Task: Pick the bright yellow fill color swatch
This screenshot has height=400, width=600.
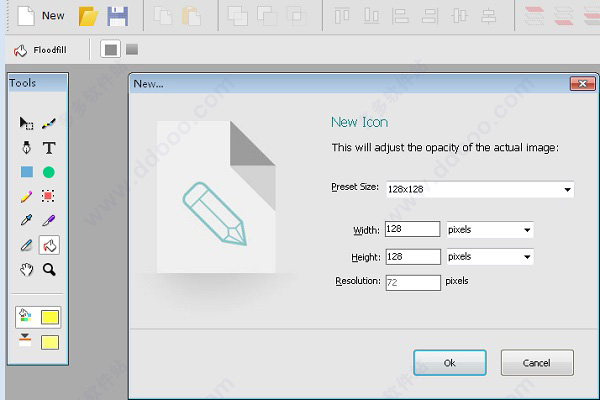Action: [50, 317]
